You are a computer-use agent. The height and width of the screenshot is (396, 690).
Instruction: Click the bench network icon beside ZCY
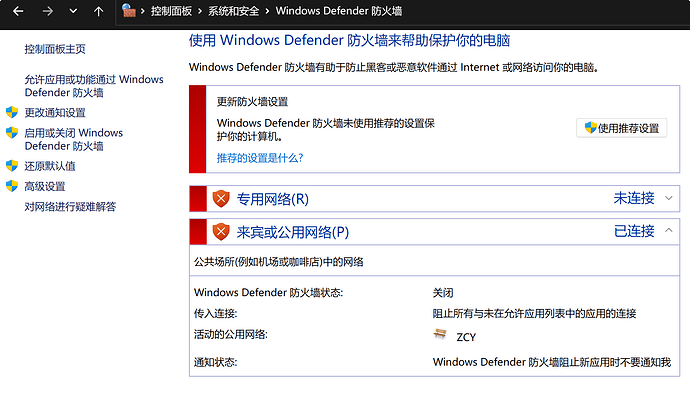tap(440, 334)
